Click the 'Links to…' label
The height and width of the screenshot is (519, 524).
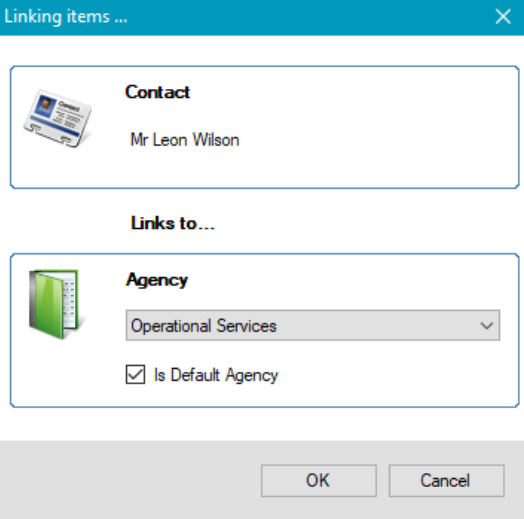coord(172,223)
